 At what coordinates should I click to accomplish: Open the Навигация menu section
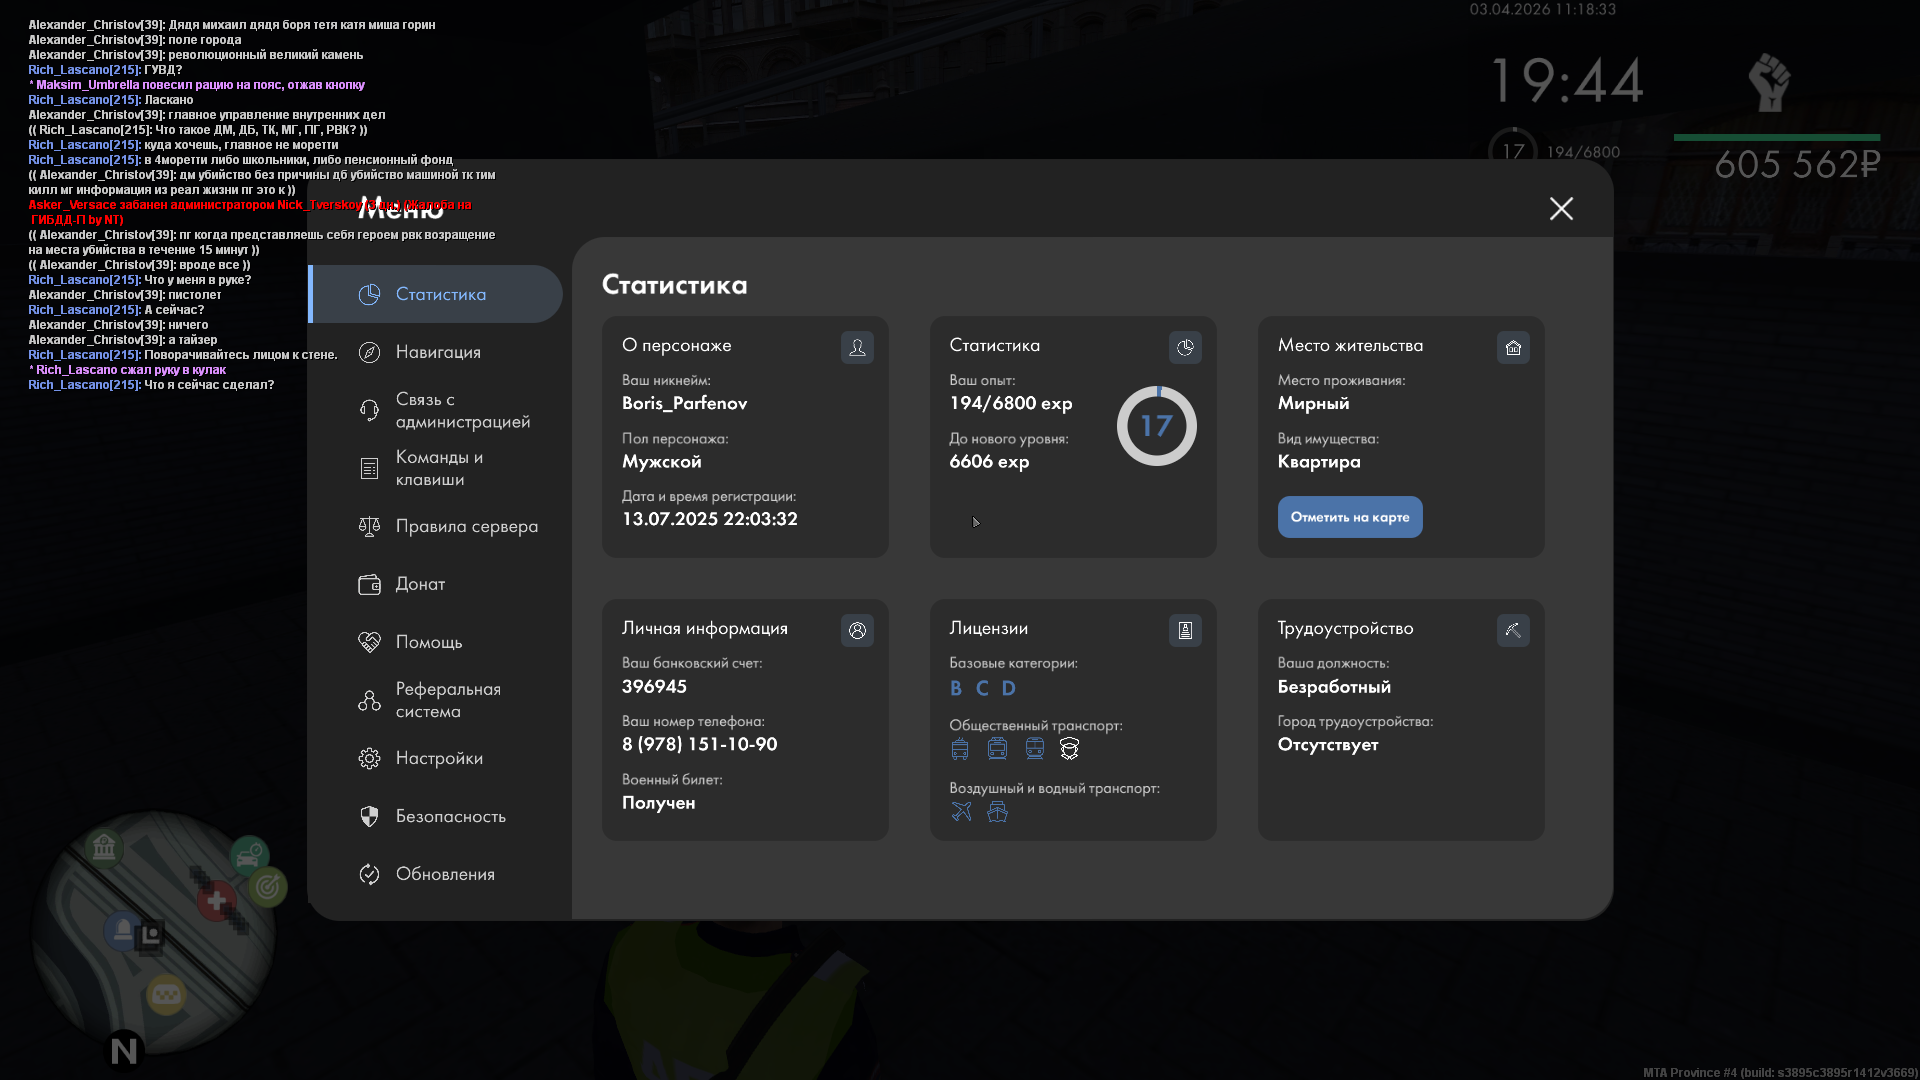pyautogui.click(x=438, y=352)
